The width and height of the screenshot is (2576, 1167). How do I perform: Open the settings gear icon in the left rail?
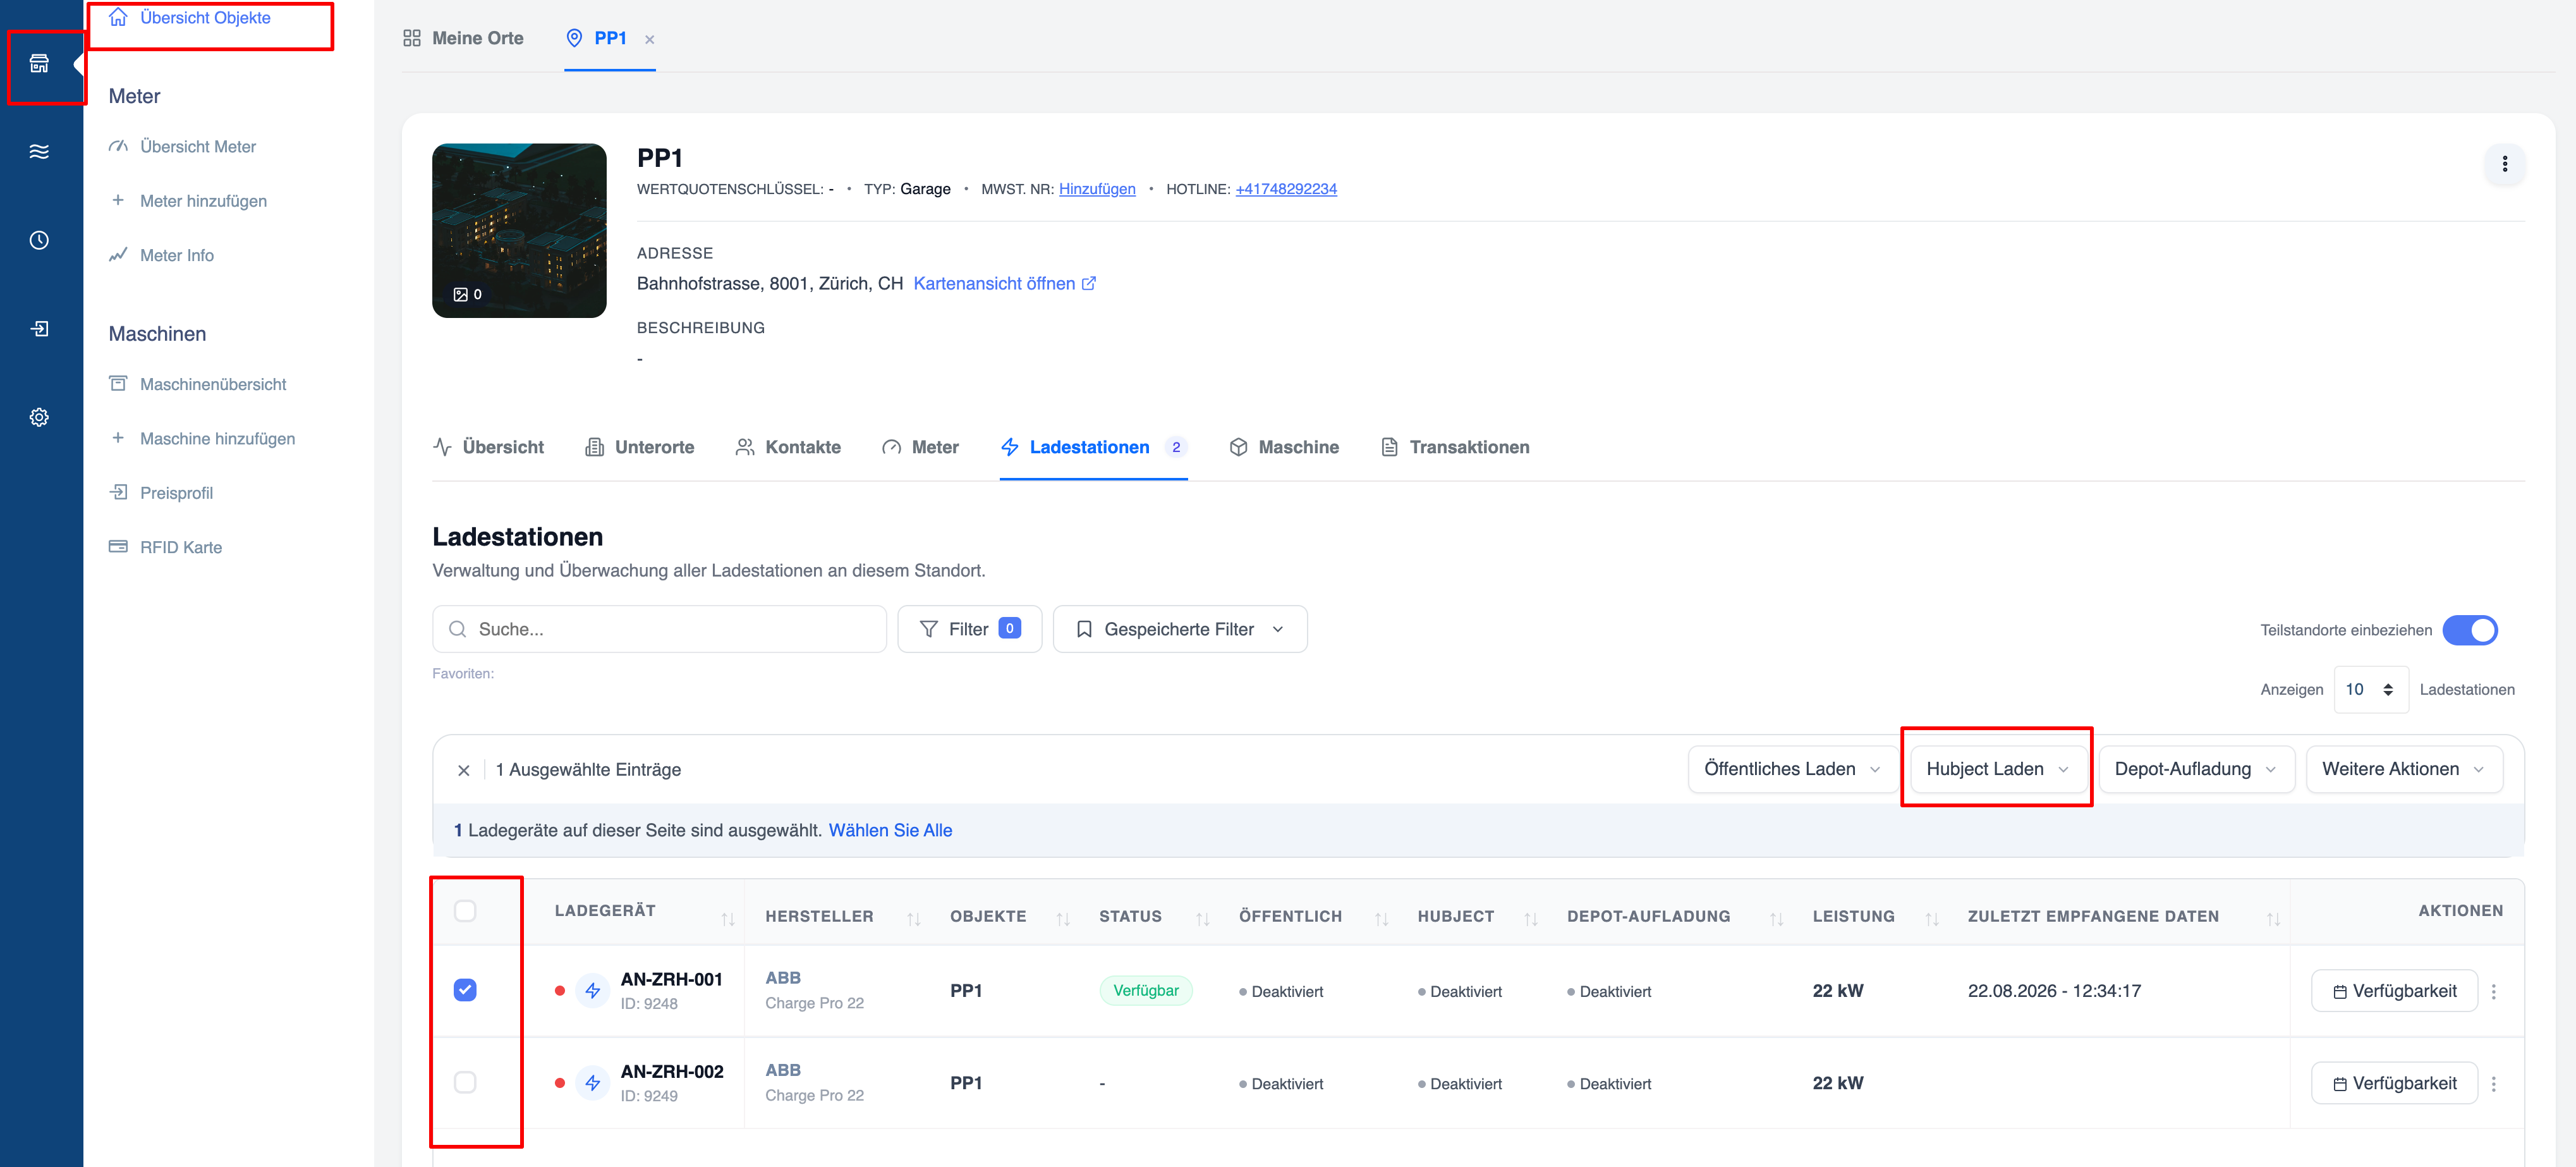(x=39, y=417)
